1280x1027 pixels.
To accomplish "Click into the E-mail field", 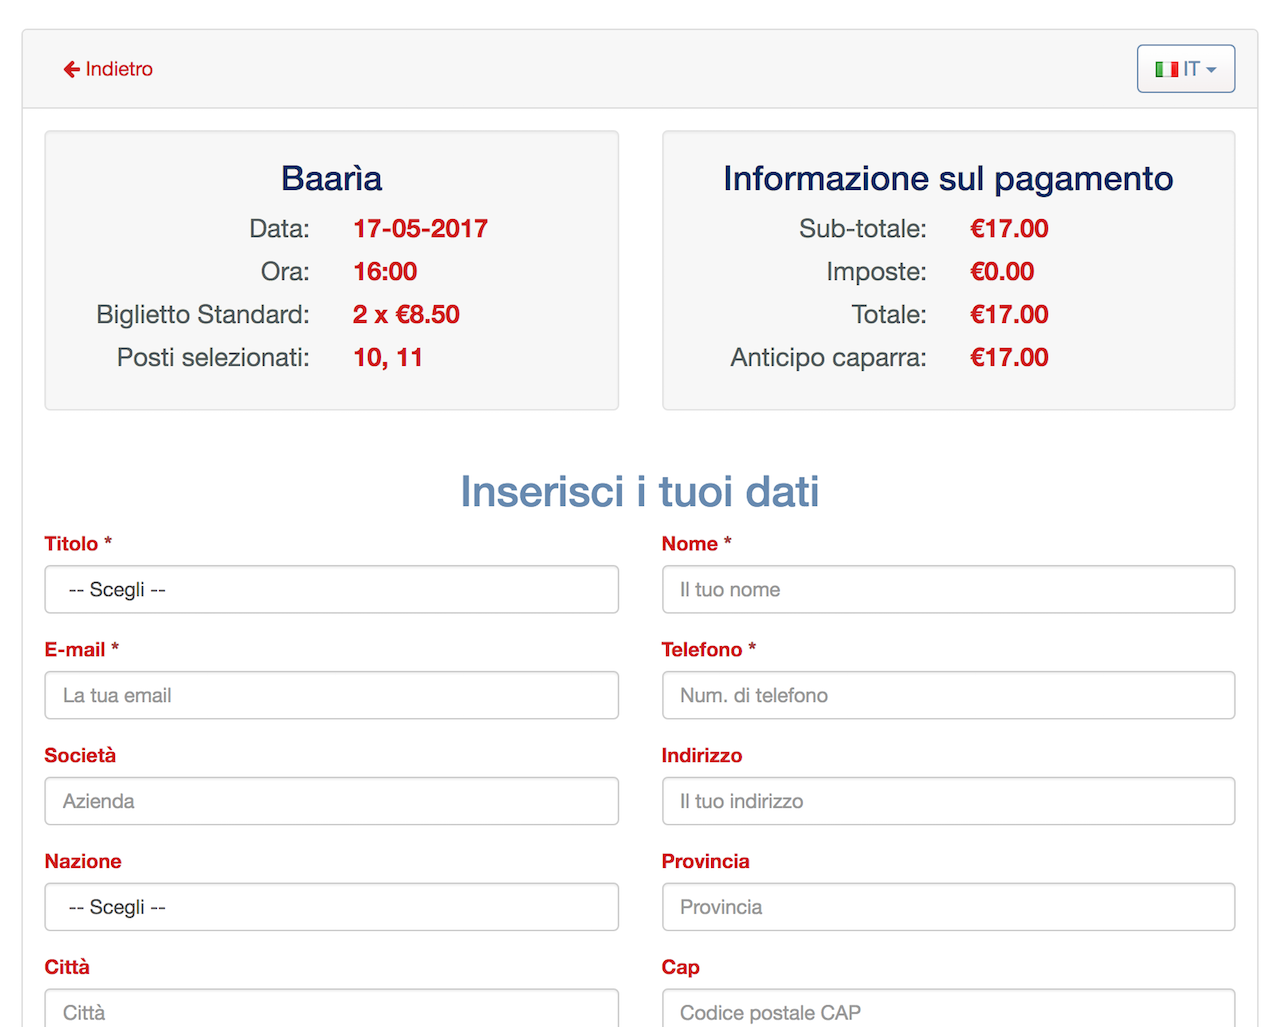I will [331, 696].
